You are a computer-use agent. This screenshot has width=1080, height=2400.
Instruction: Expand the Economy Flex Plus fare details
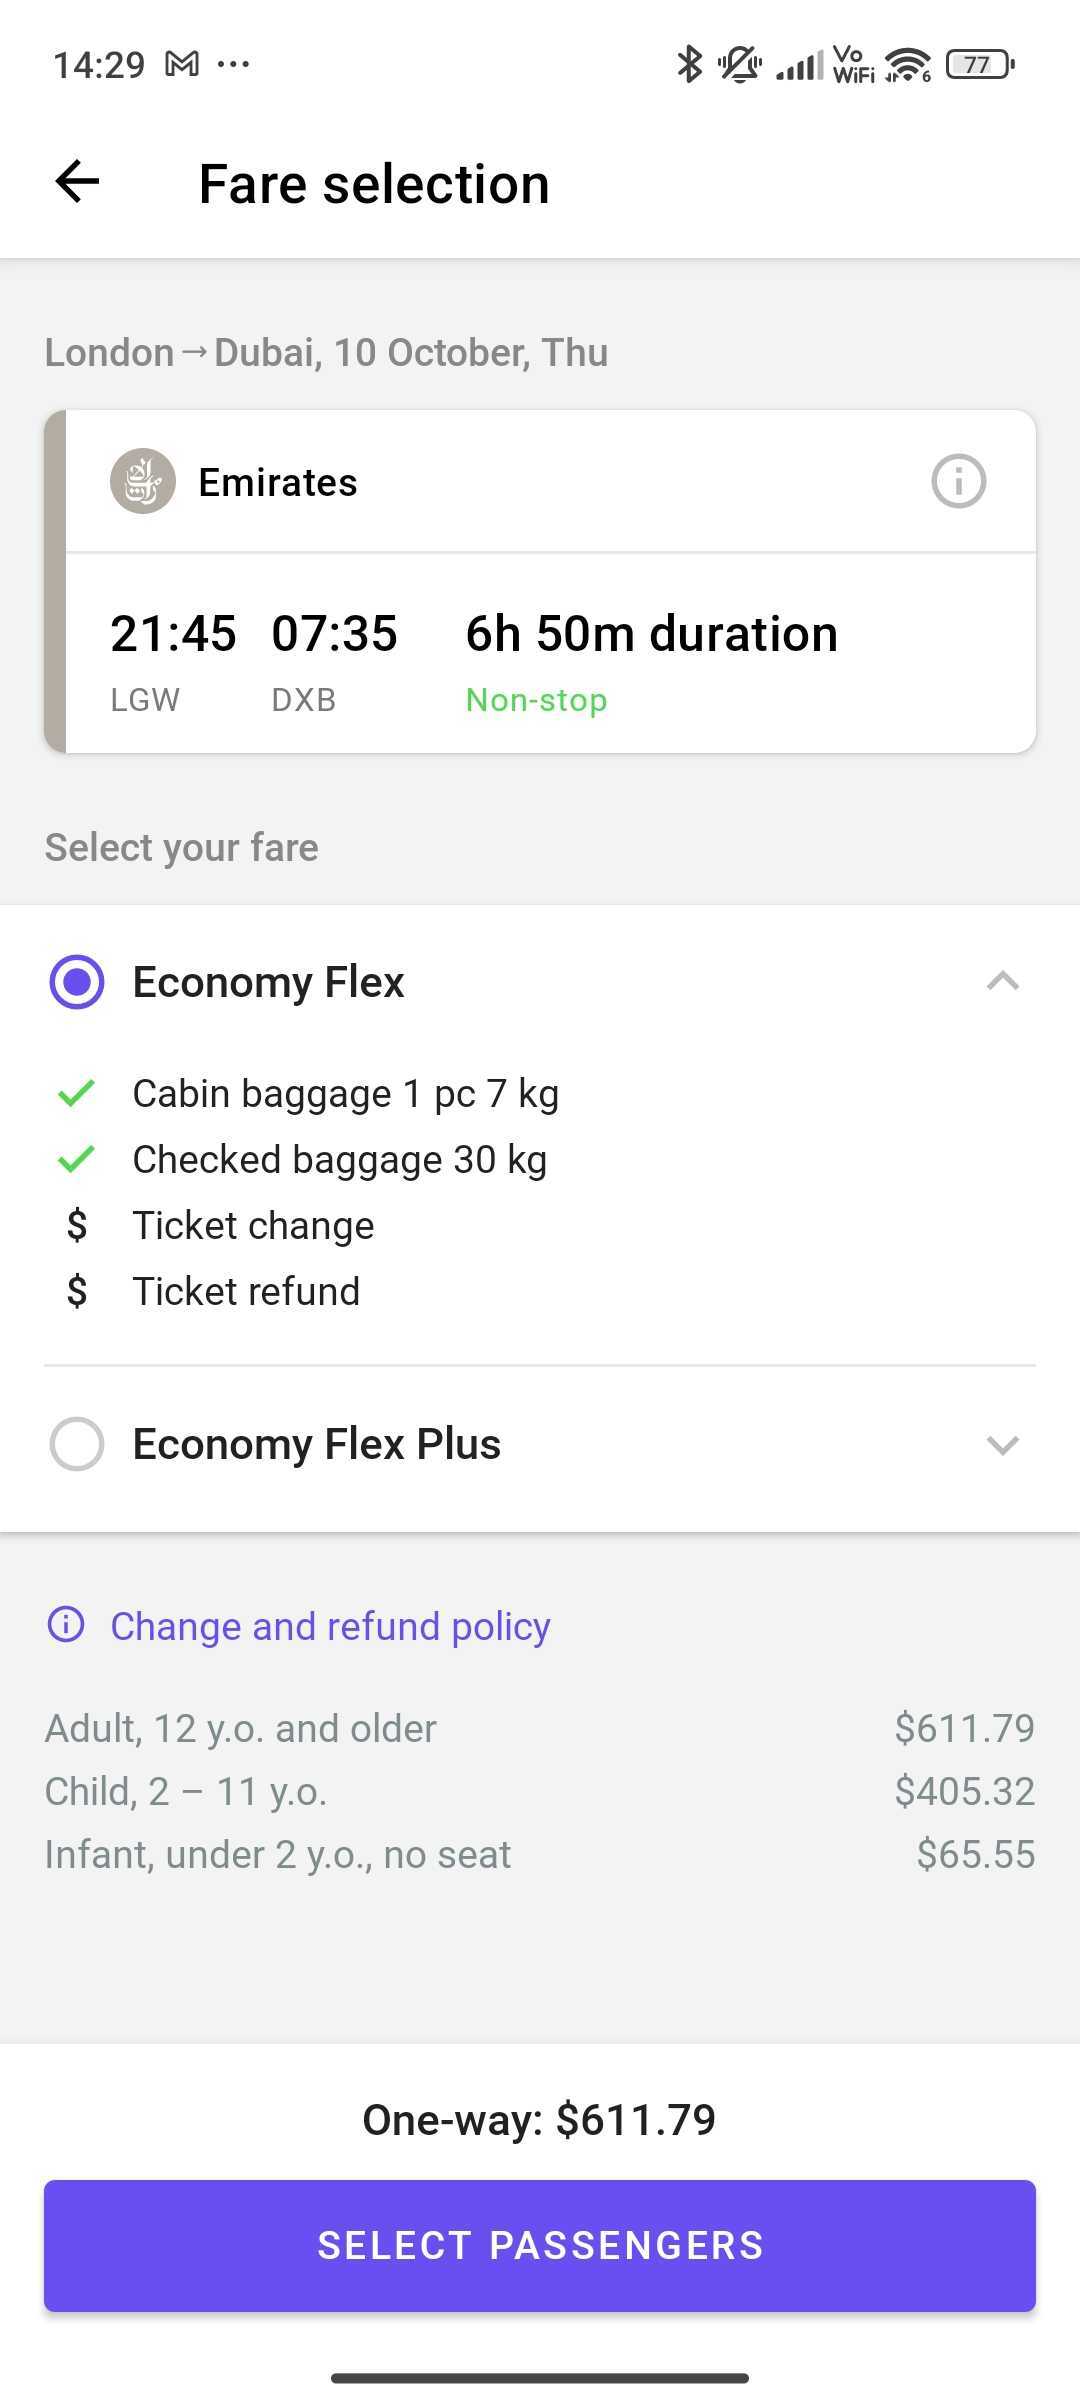click(1002, 1444)
